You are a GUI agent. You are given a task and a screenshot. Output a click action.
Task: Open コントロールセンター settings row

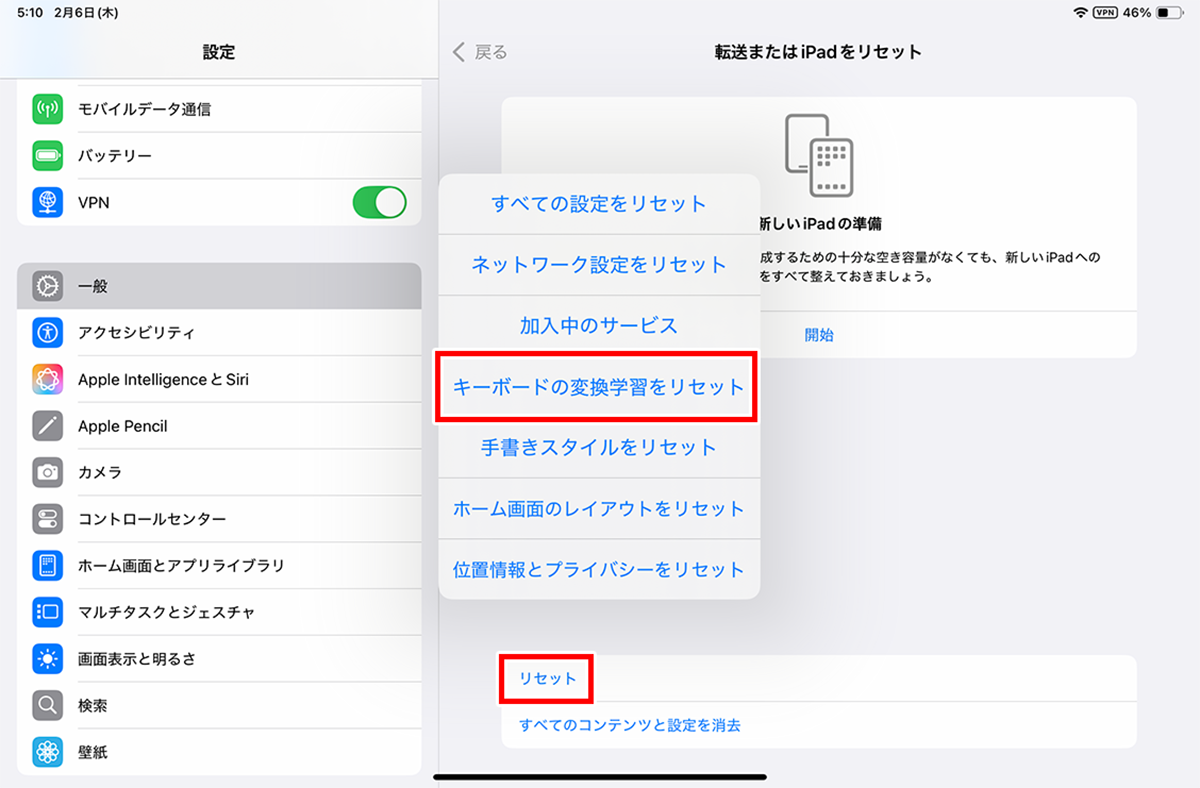[x=219, y=519]
